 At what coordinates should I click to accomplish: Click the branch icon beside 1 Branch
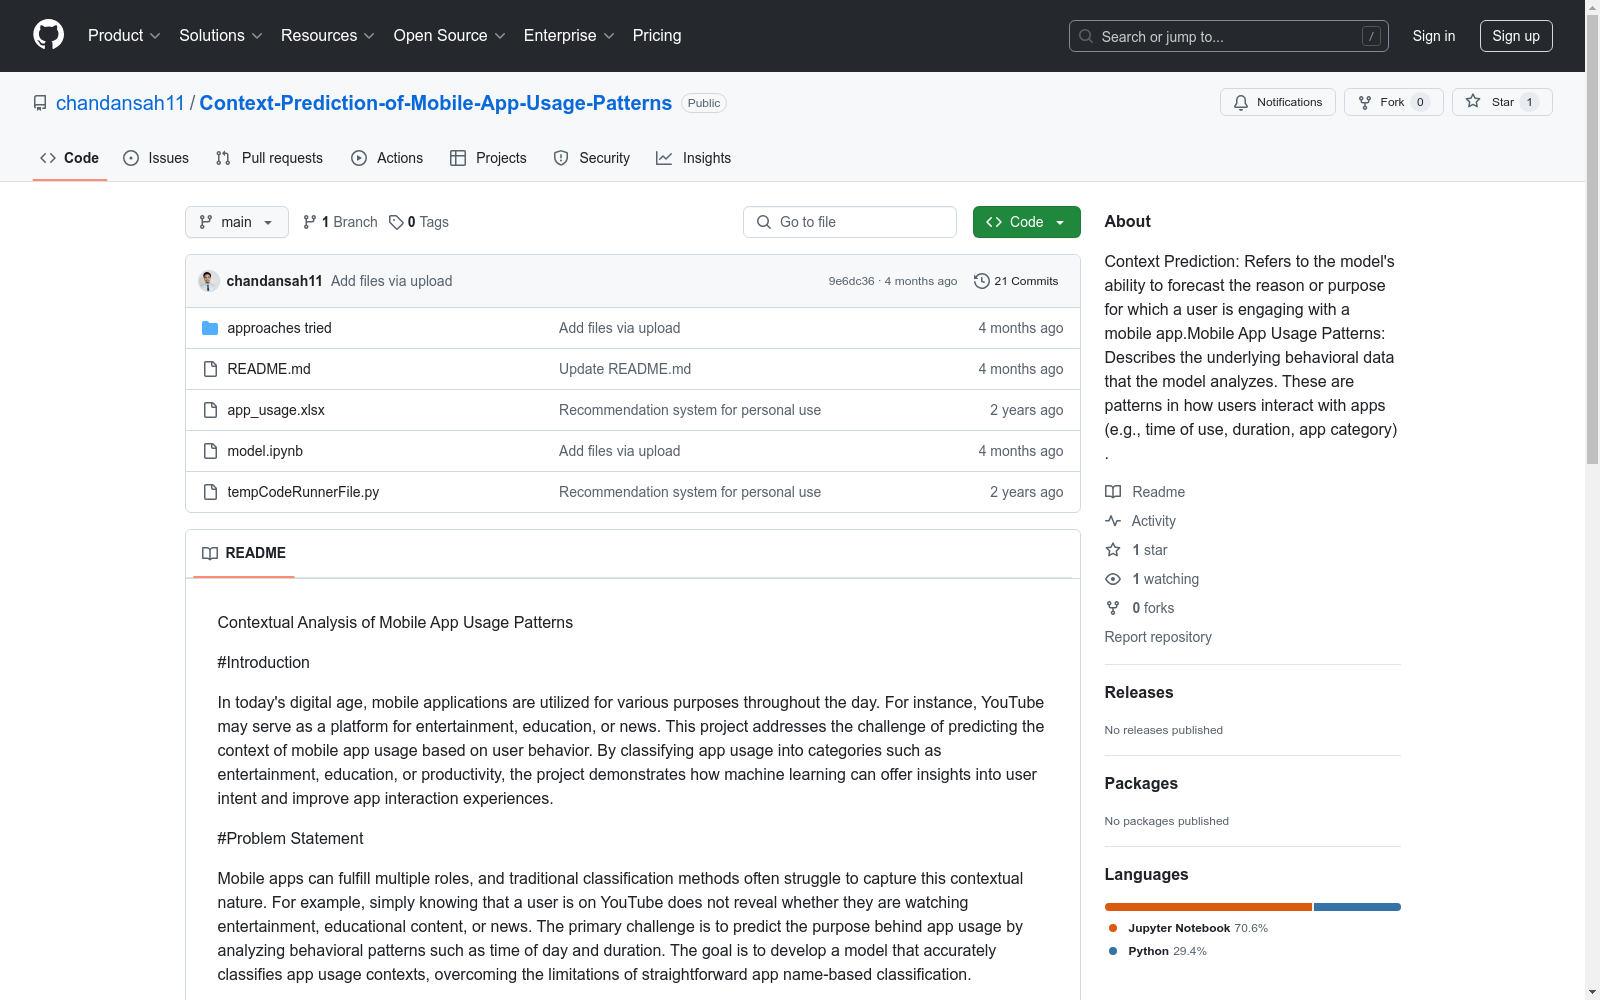point(310,222)
